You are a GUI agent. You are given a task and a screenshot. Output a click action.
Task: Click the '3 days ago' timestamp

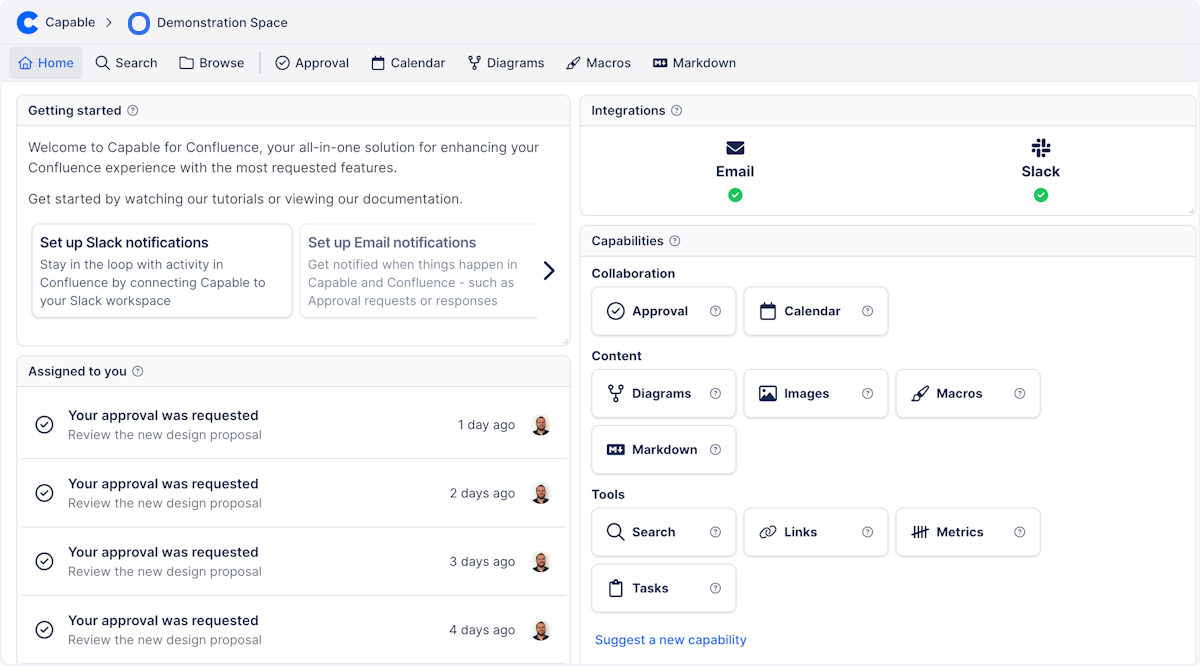(x=482, y=562)
